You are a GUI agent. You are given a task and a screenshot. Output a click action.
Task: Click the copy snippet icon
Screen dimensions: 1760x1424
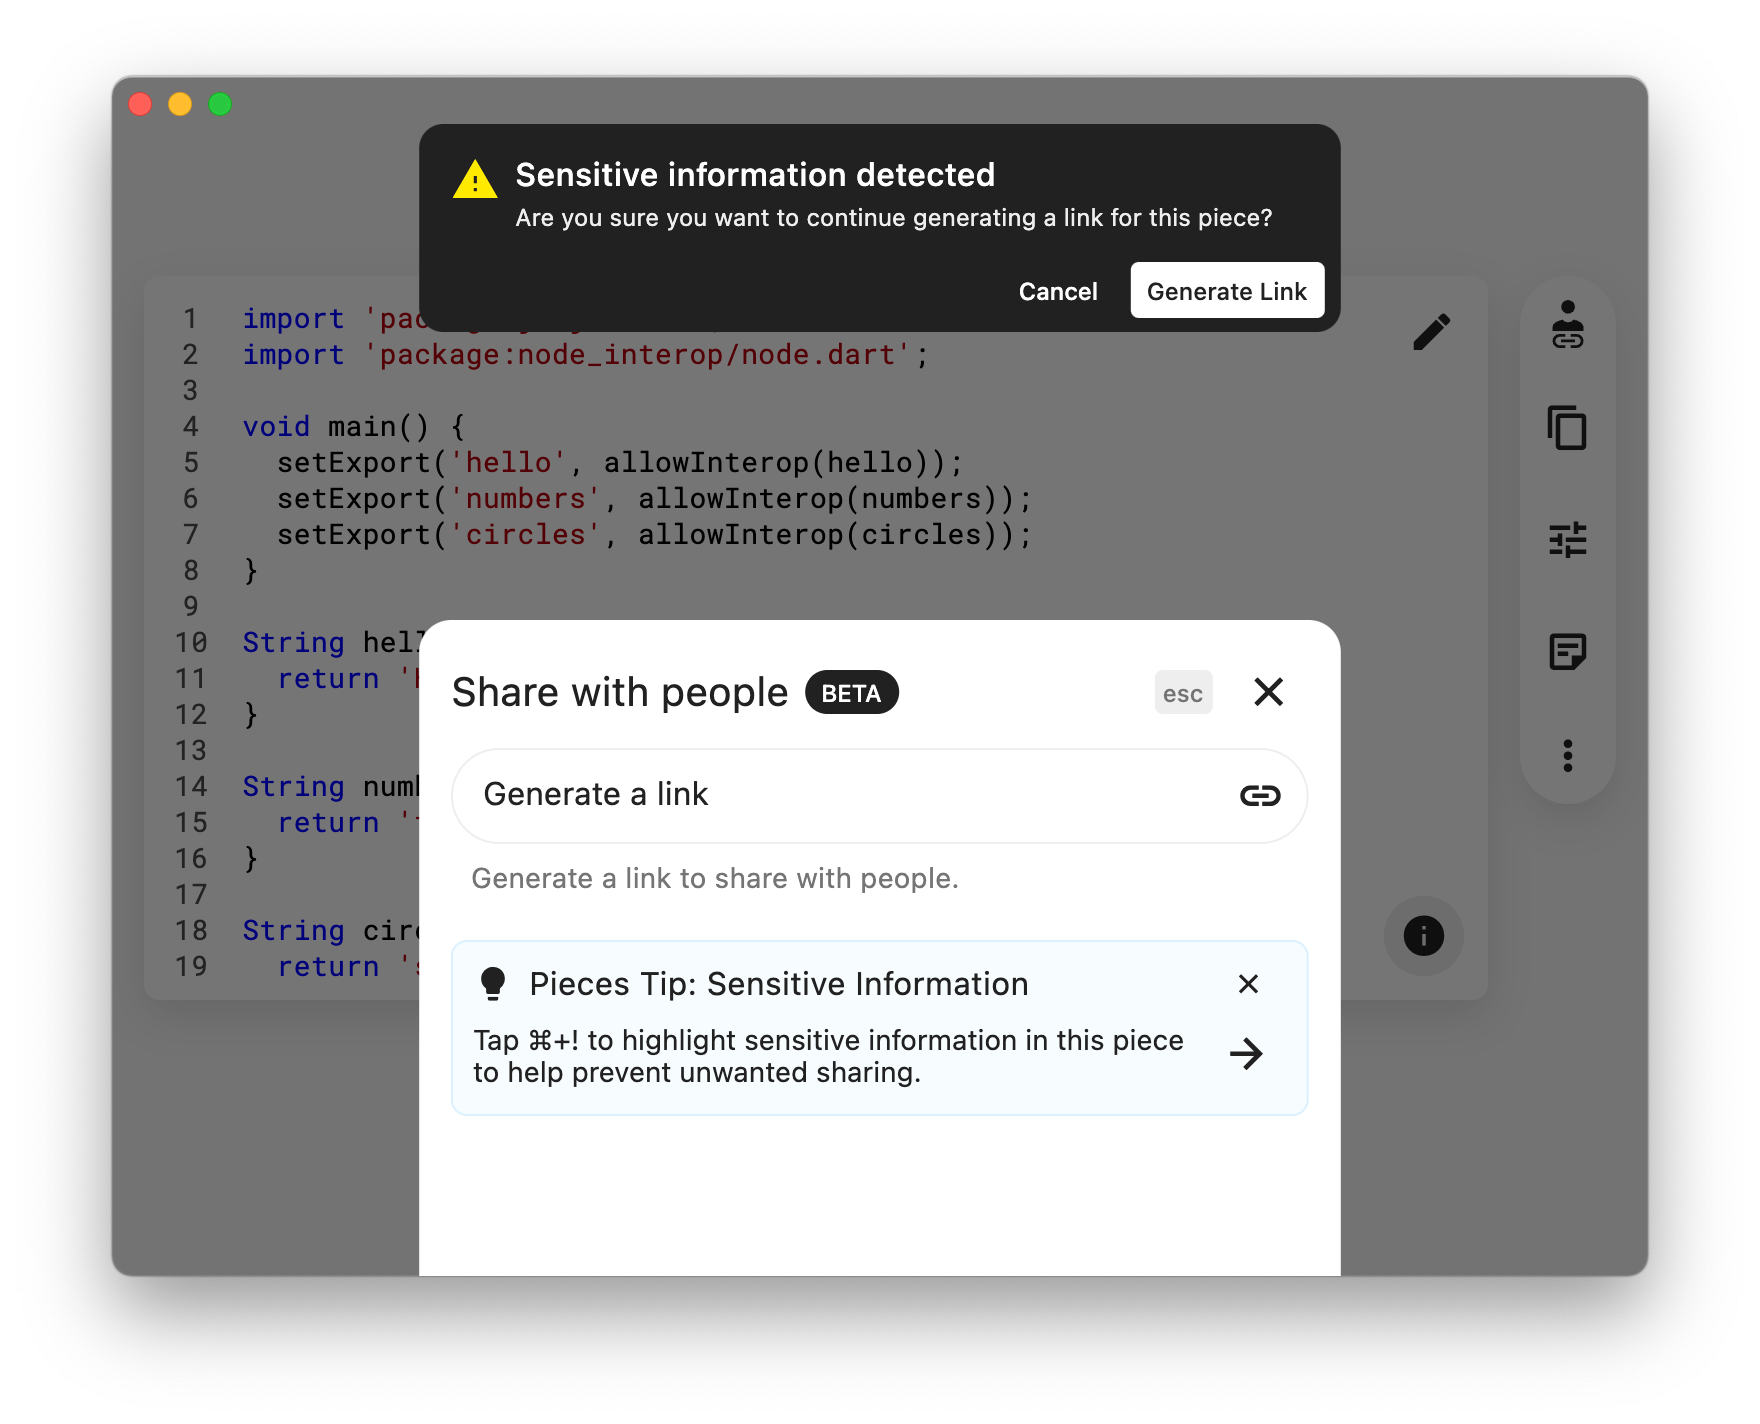coord(1567,429)
